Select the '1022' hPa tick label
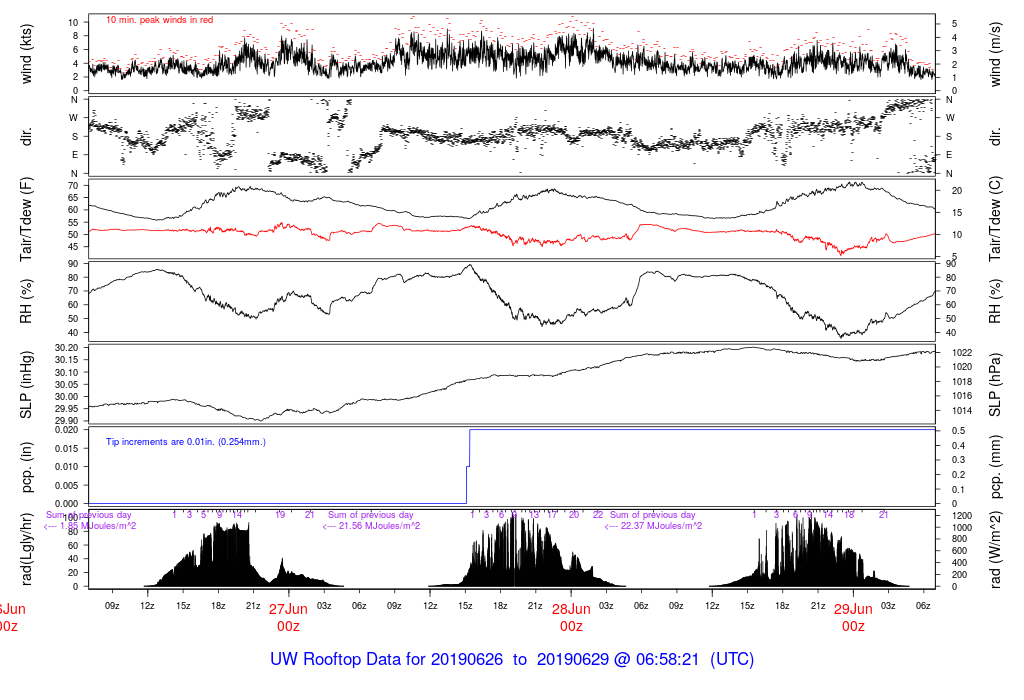The width and height of the screenshot is (1024, 700). point(962,353)
